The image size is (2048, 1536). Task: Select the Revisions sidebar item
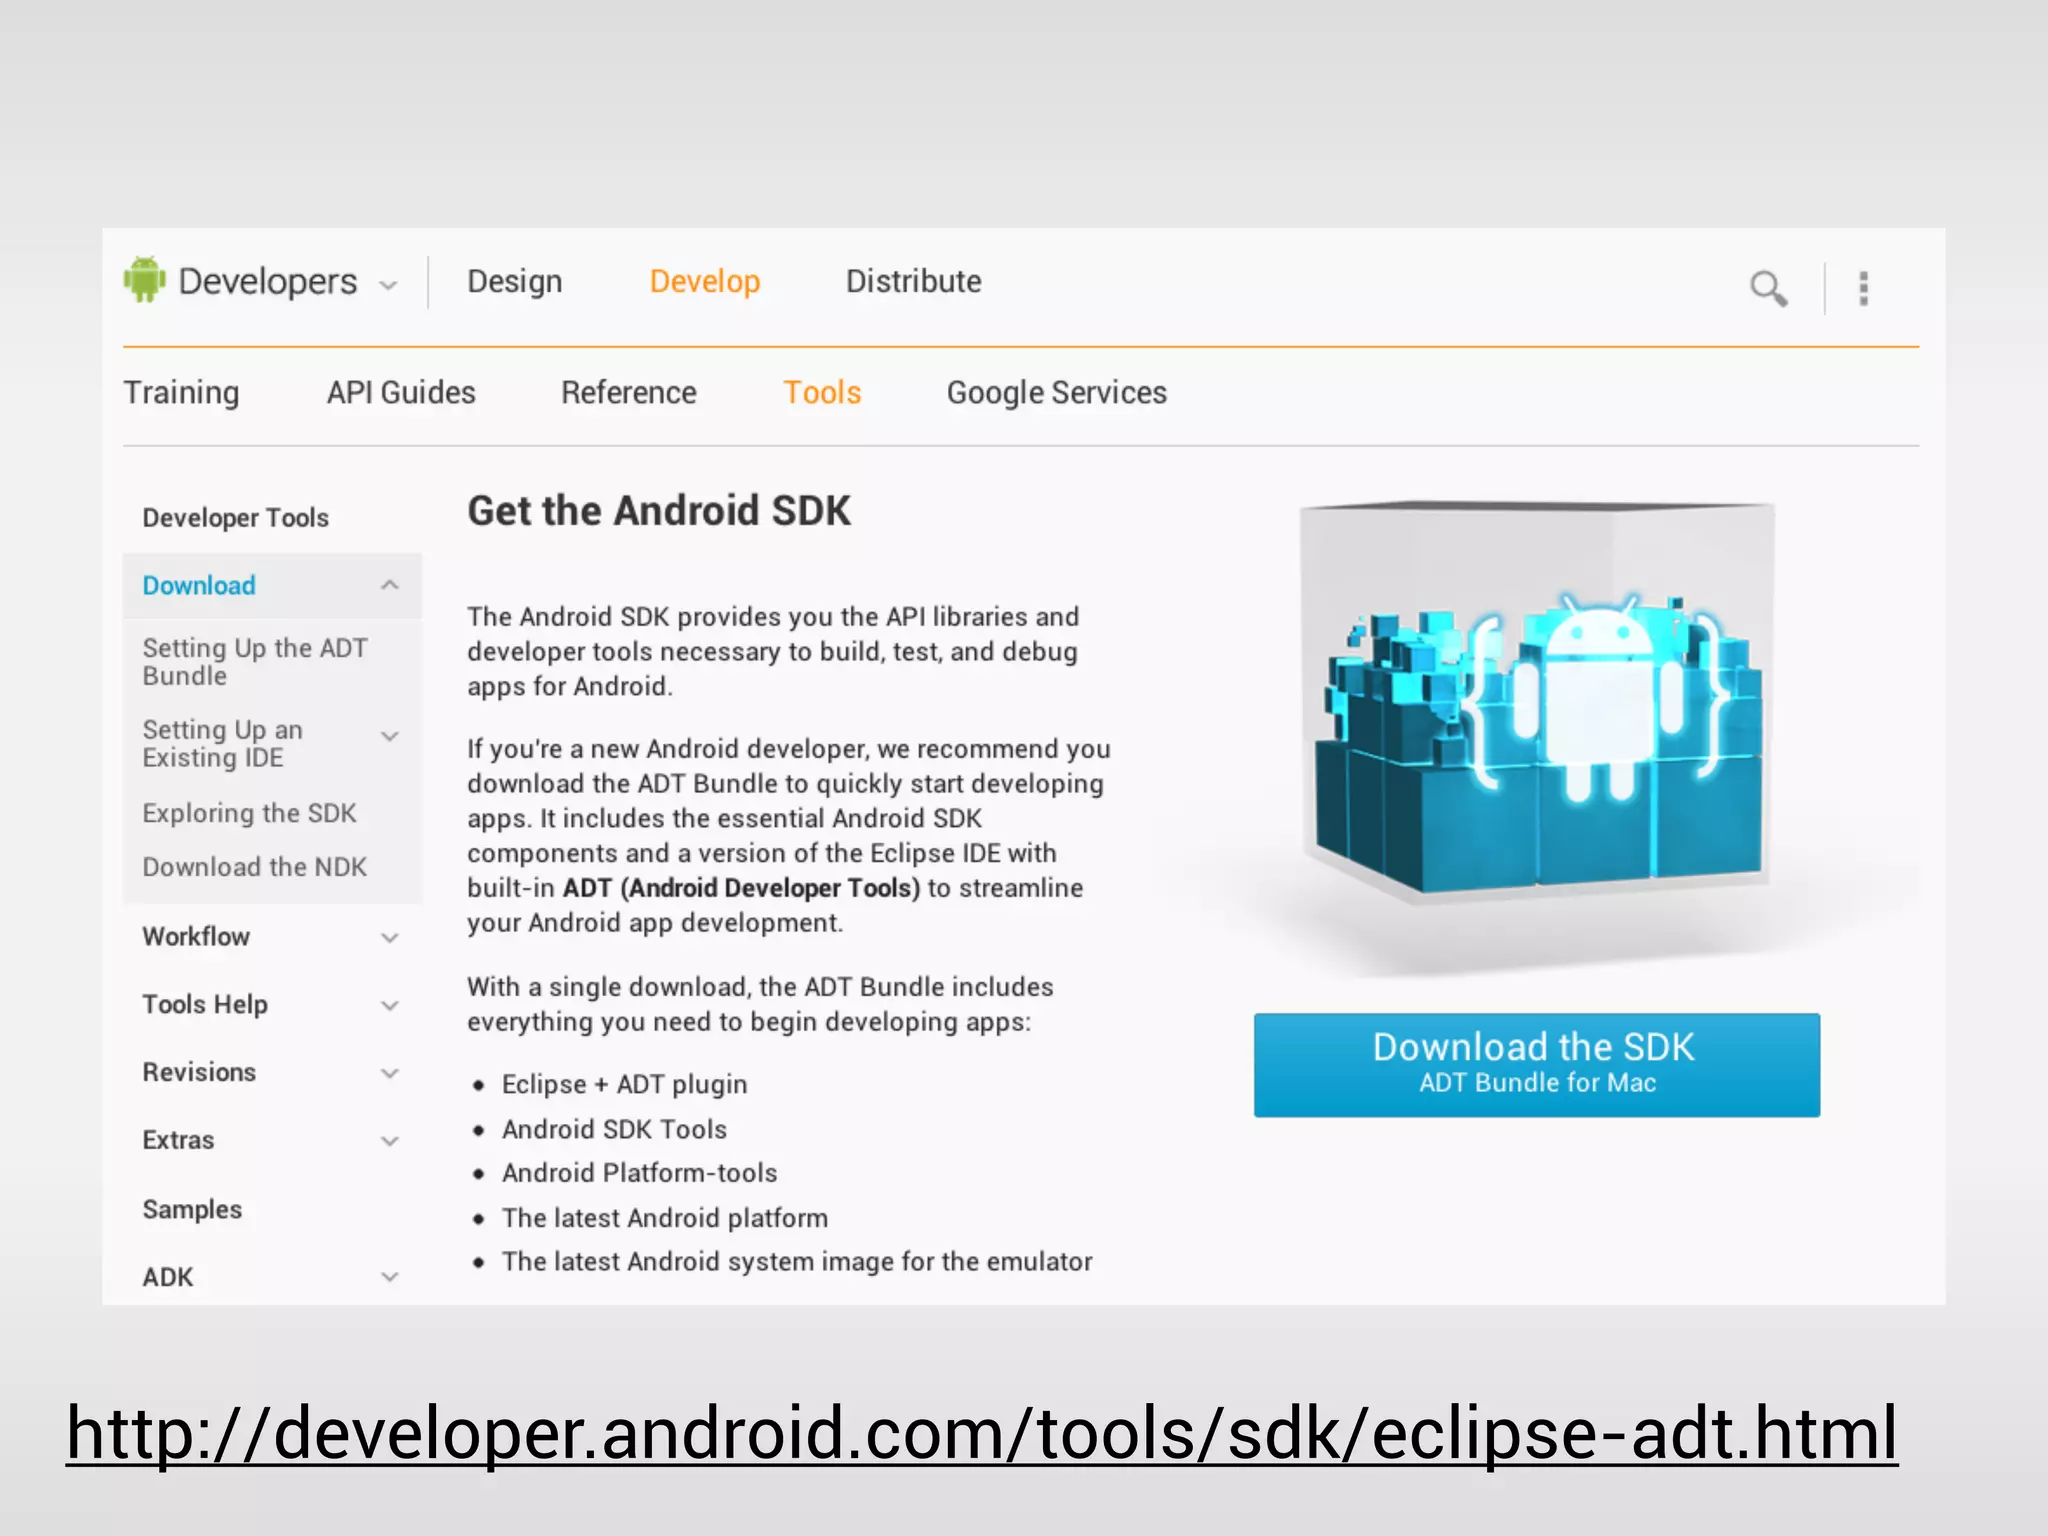pyautogui.click(x=199, y=1072)
